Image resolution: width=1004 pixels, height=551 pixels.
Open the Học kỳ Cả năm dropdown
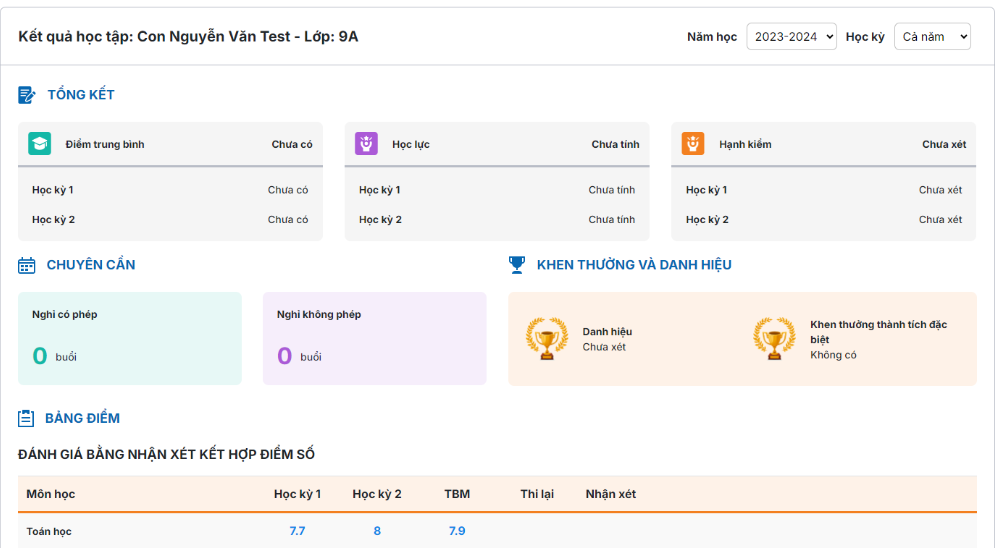(931, 37)
